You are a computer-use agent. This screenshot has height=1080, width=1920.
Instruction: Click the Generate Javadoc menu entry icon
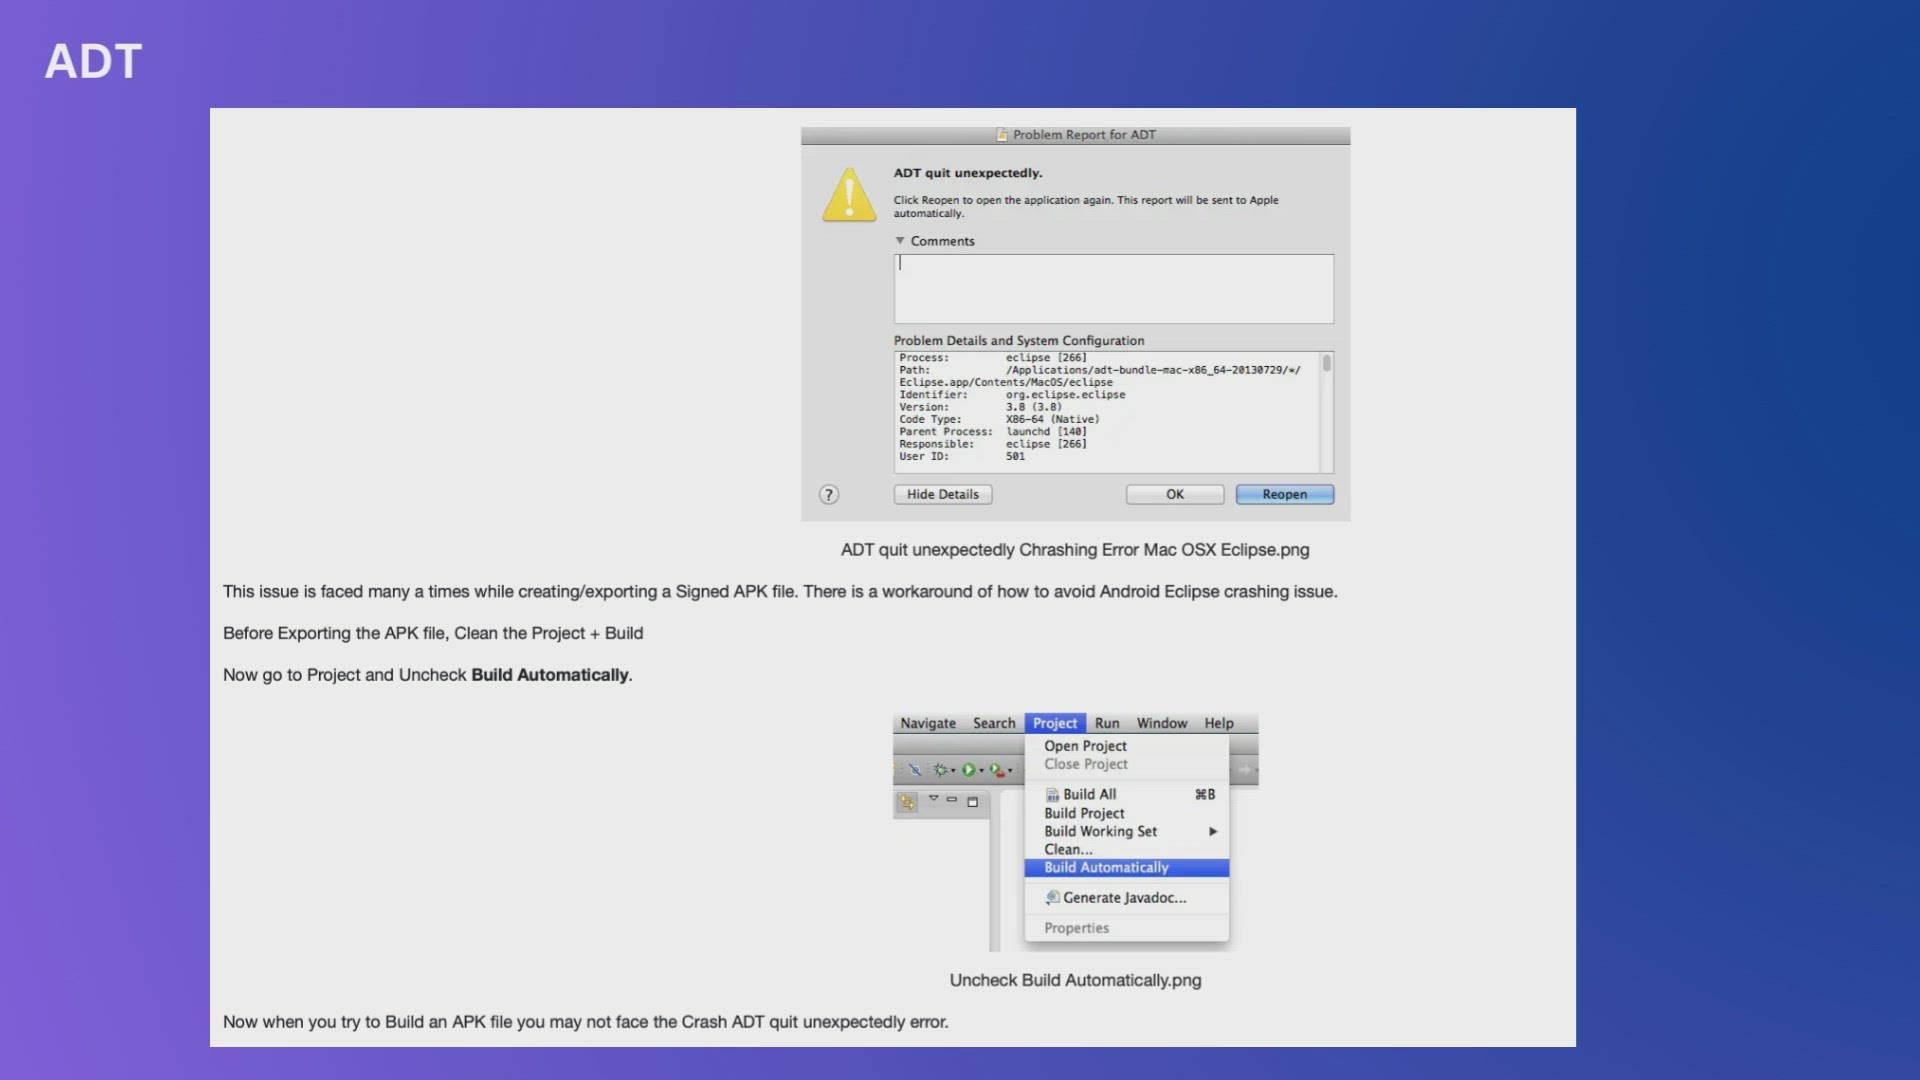pyautogui.click(x=1052, y=897)
